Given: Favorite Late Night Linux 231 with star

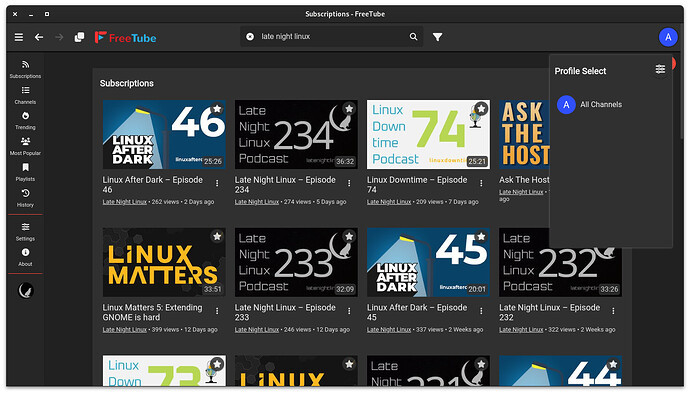Looking at the screenshot, I should (x=481, y=364).
